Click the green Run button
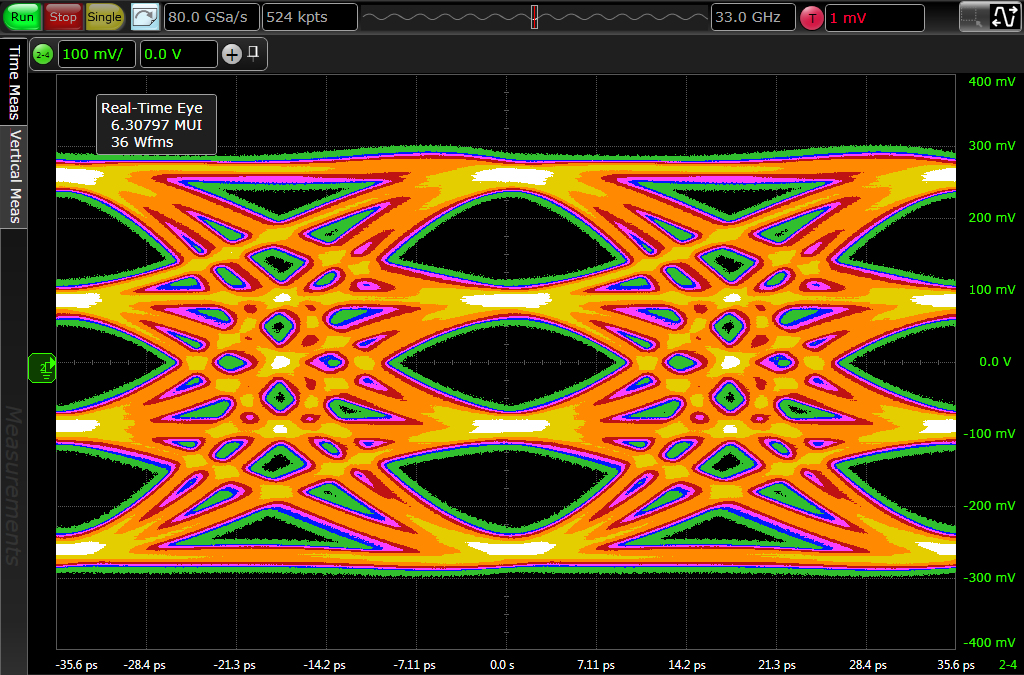Image resolution: width=1024 pixels, height=675 pixels. pos(22,17)
